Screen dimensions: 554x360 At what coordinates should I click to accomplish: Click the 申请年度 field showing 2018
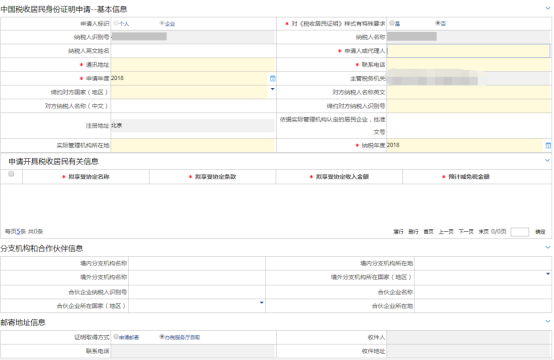click(190, 78)
